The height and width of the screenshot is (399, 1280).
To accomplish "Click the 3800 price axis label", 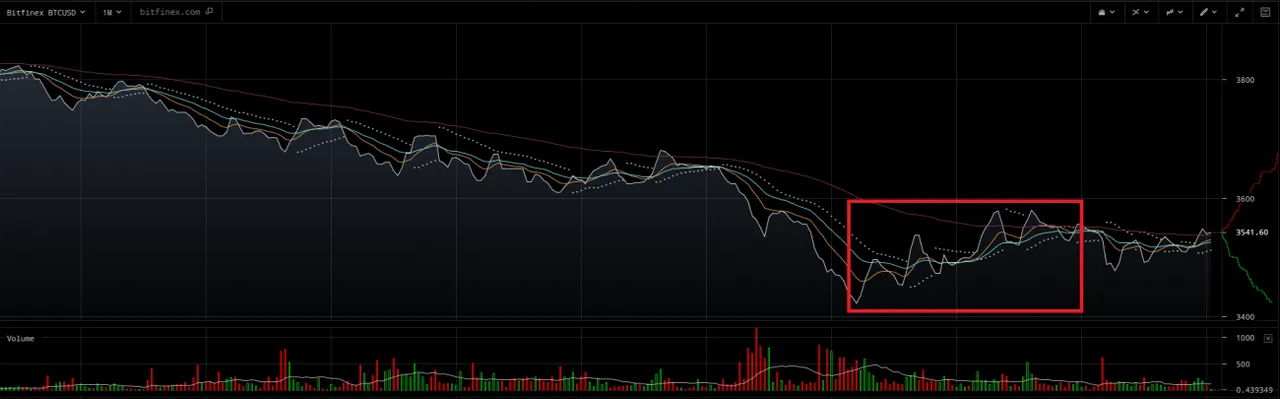I will 1245,79.
